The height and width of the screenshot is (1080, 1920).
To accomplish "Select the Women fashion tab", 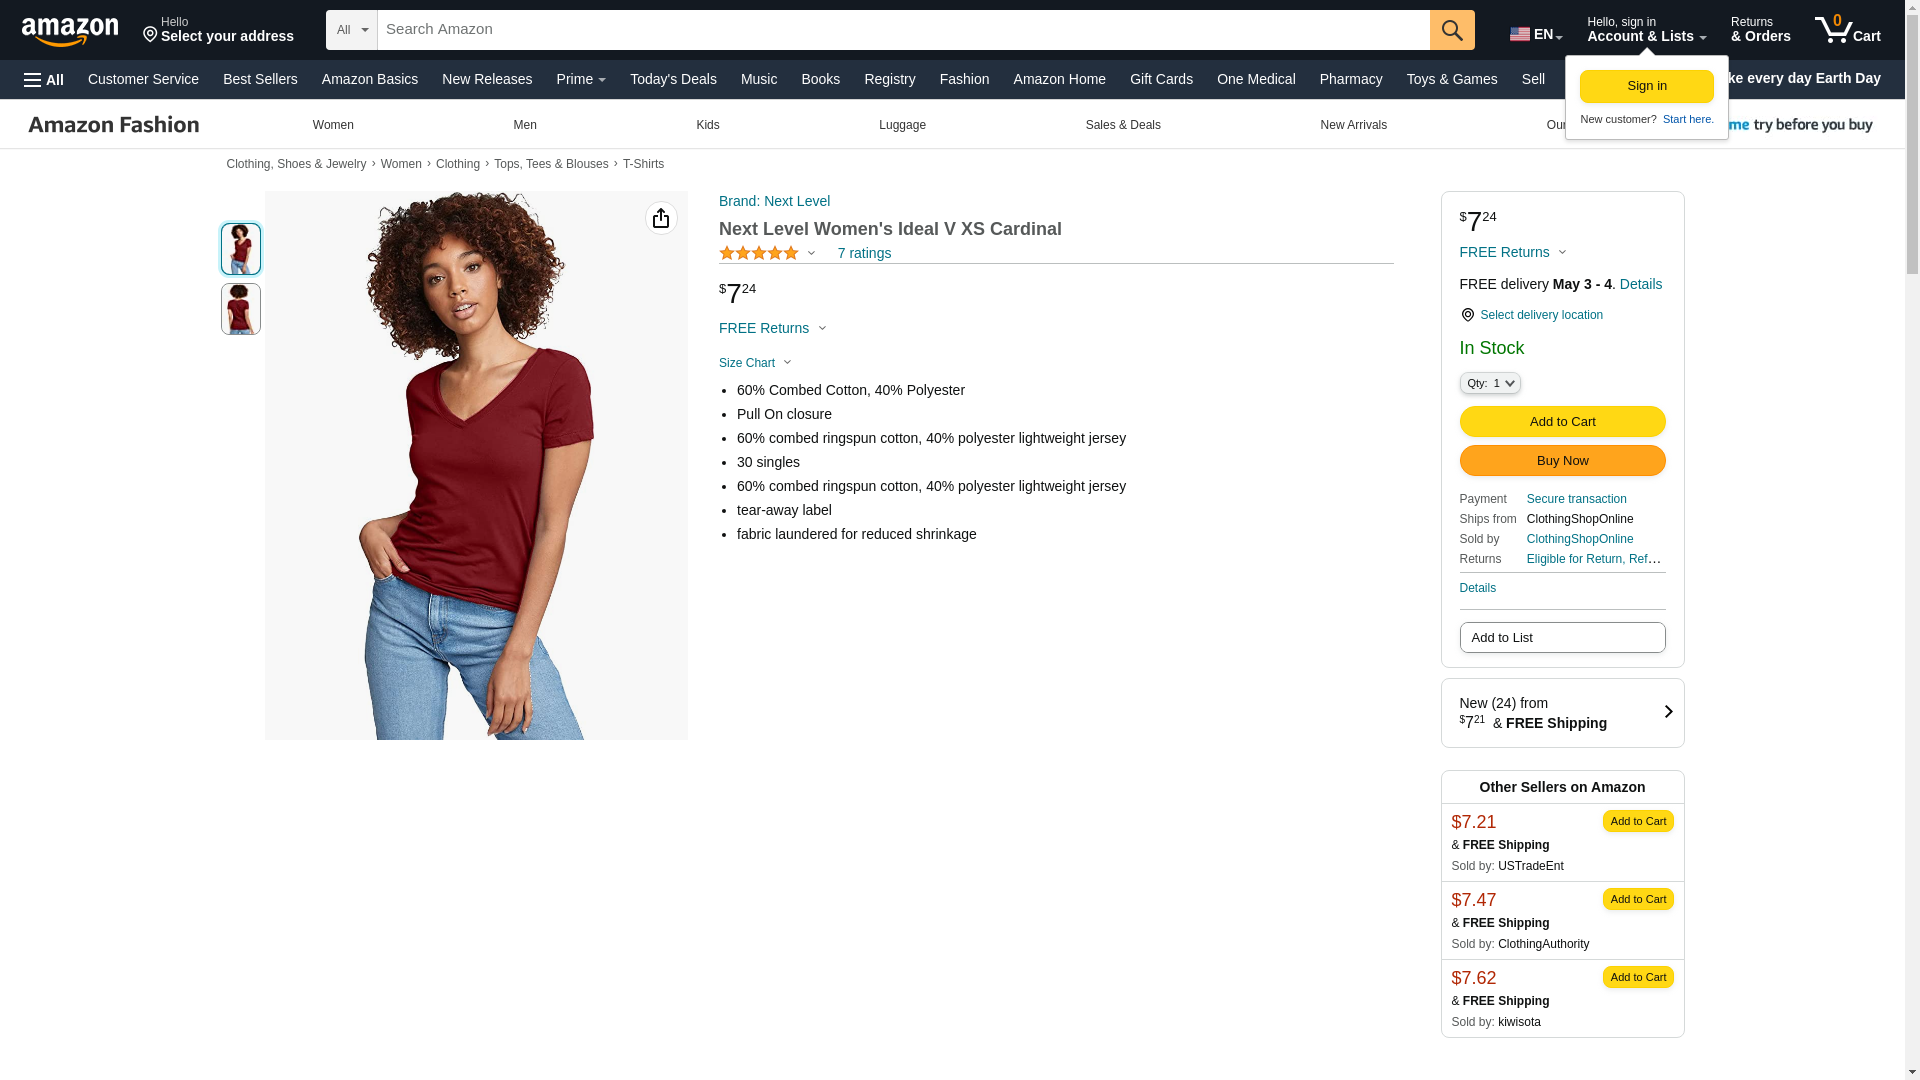I will pyautogui.click(x=333, y=125).
